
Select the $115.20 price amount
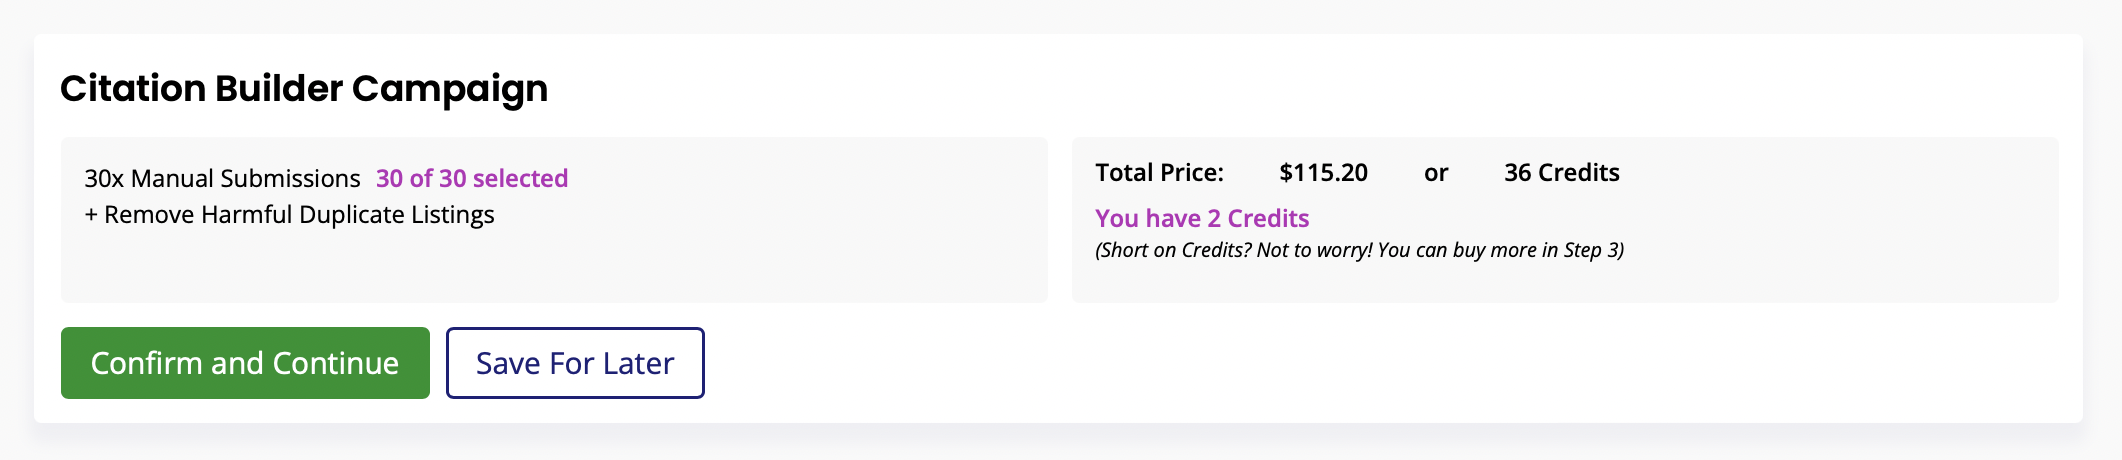(x=1323, y=173)
